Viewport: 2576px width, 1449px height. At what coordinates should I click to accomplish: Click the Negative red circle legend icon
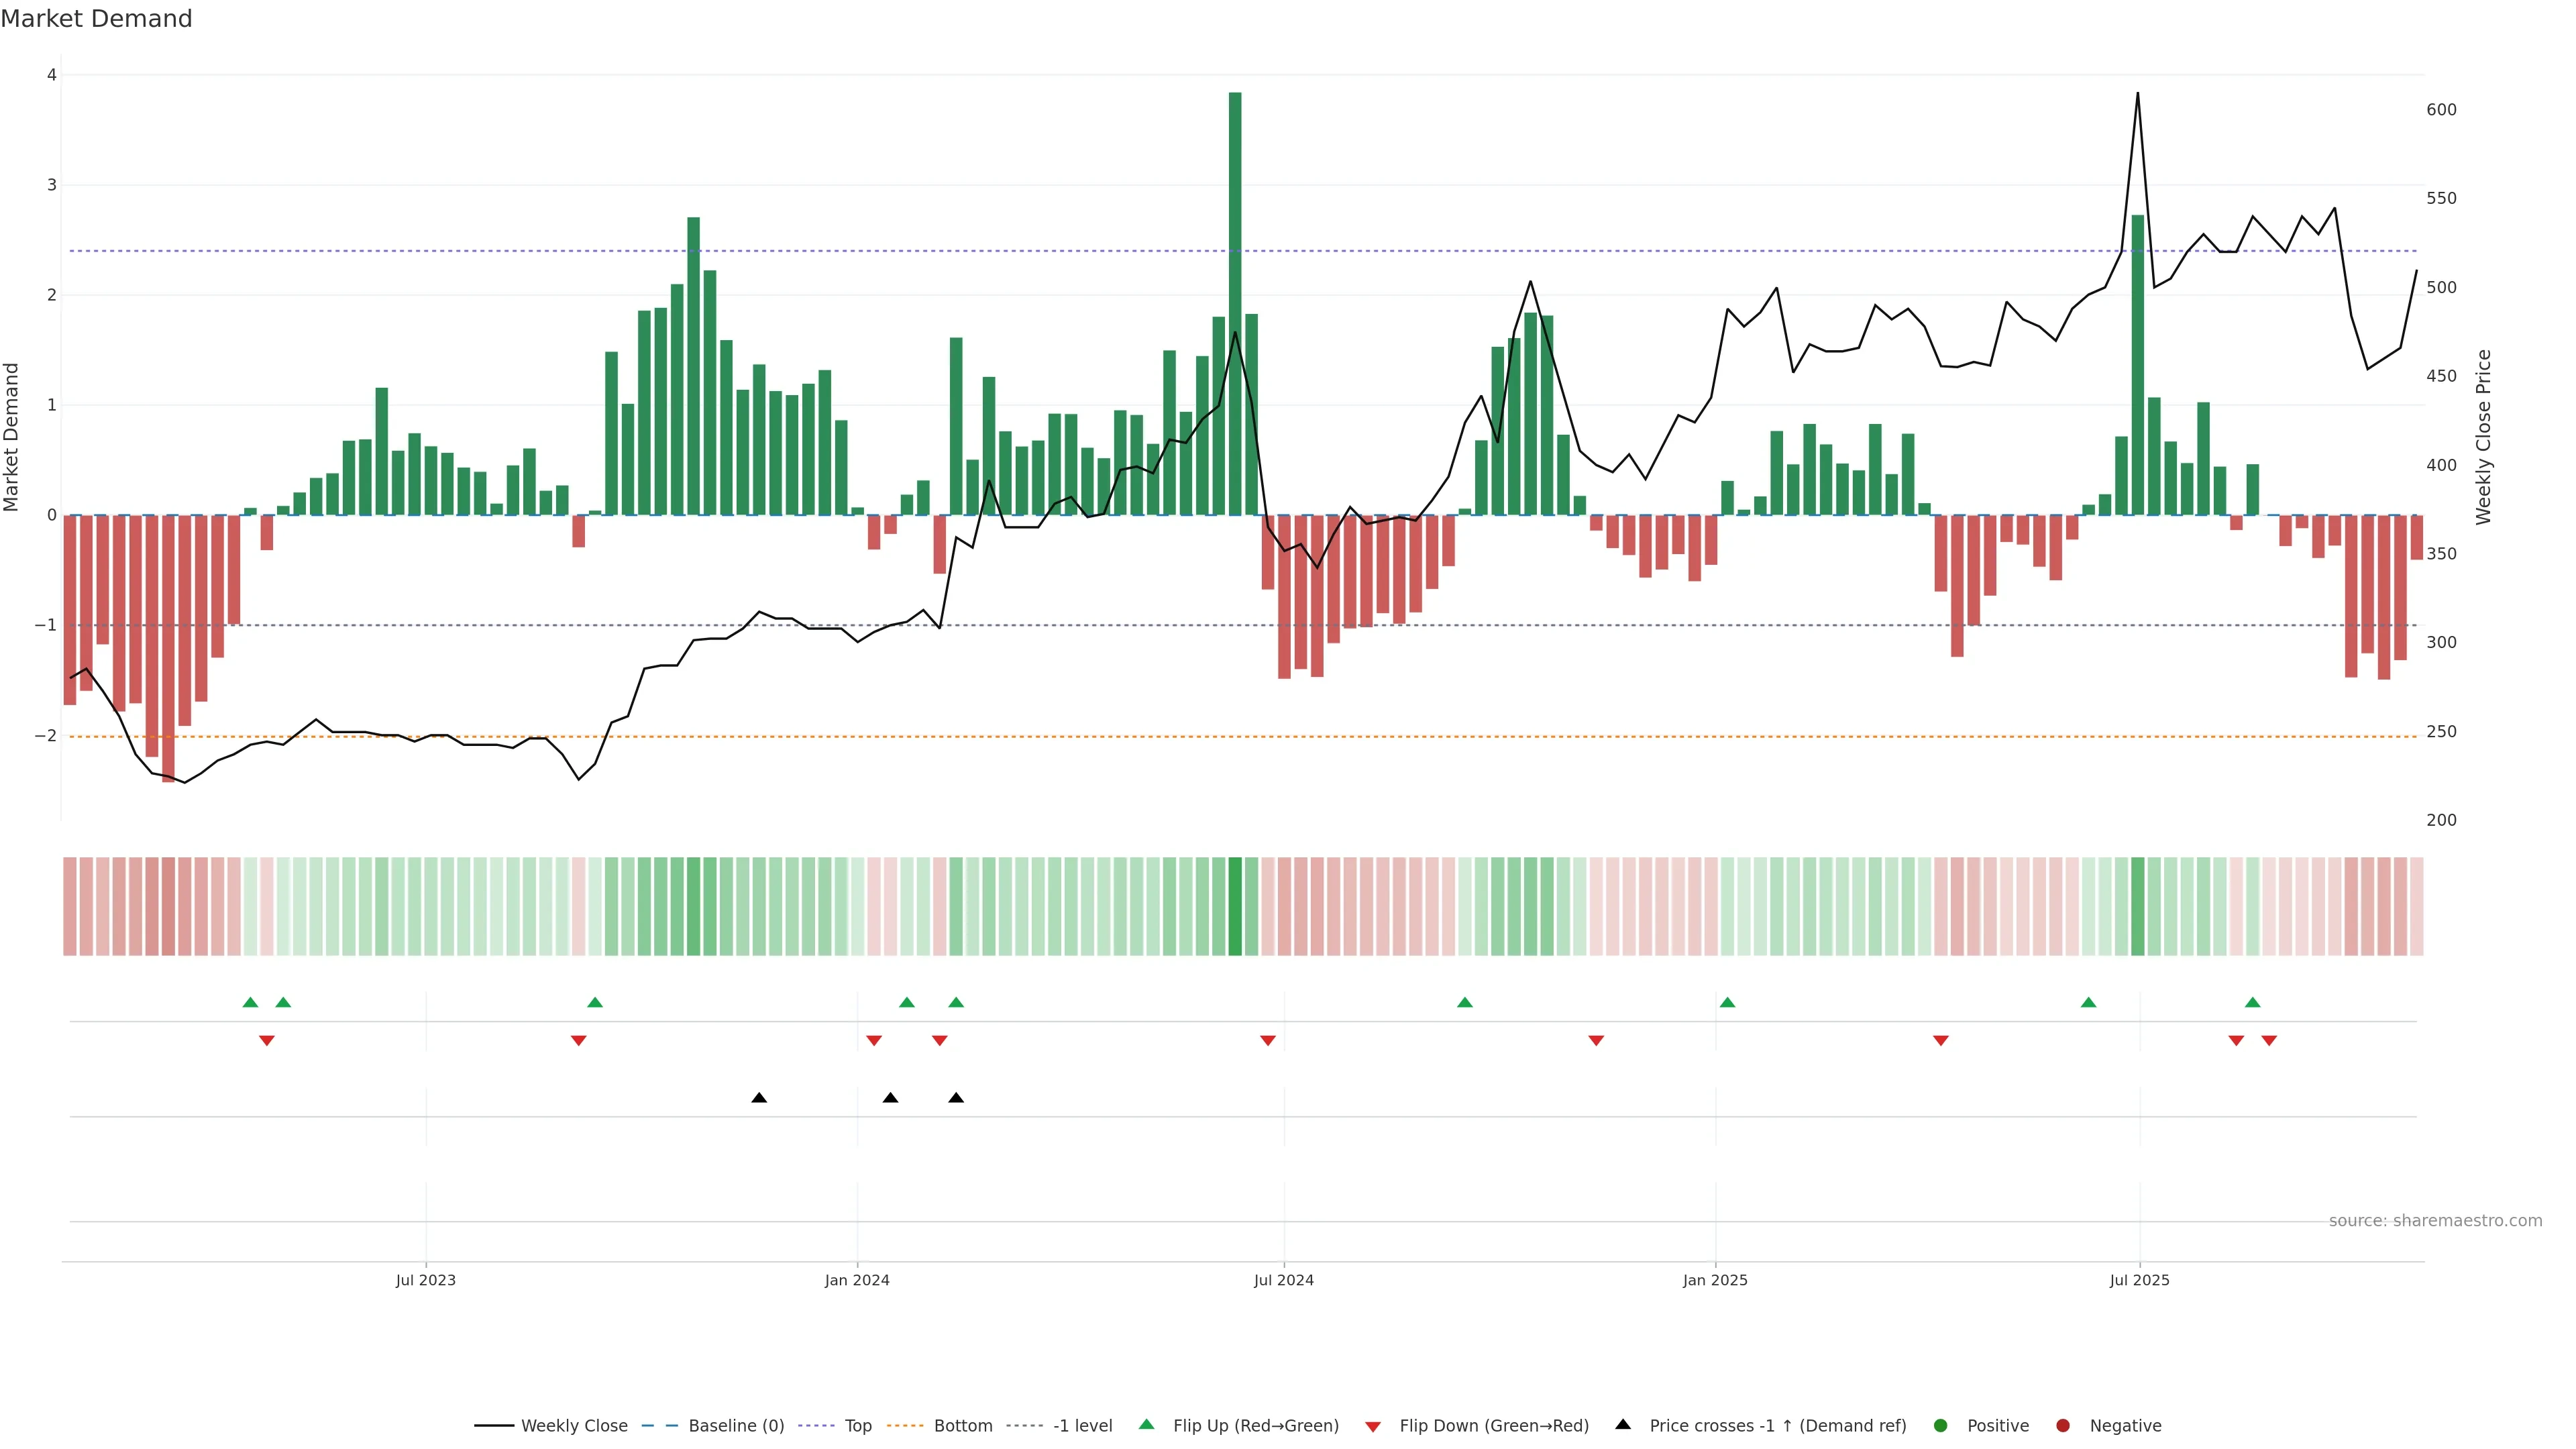2063,1426
